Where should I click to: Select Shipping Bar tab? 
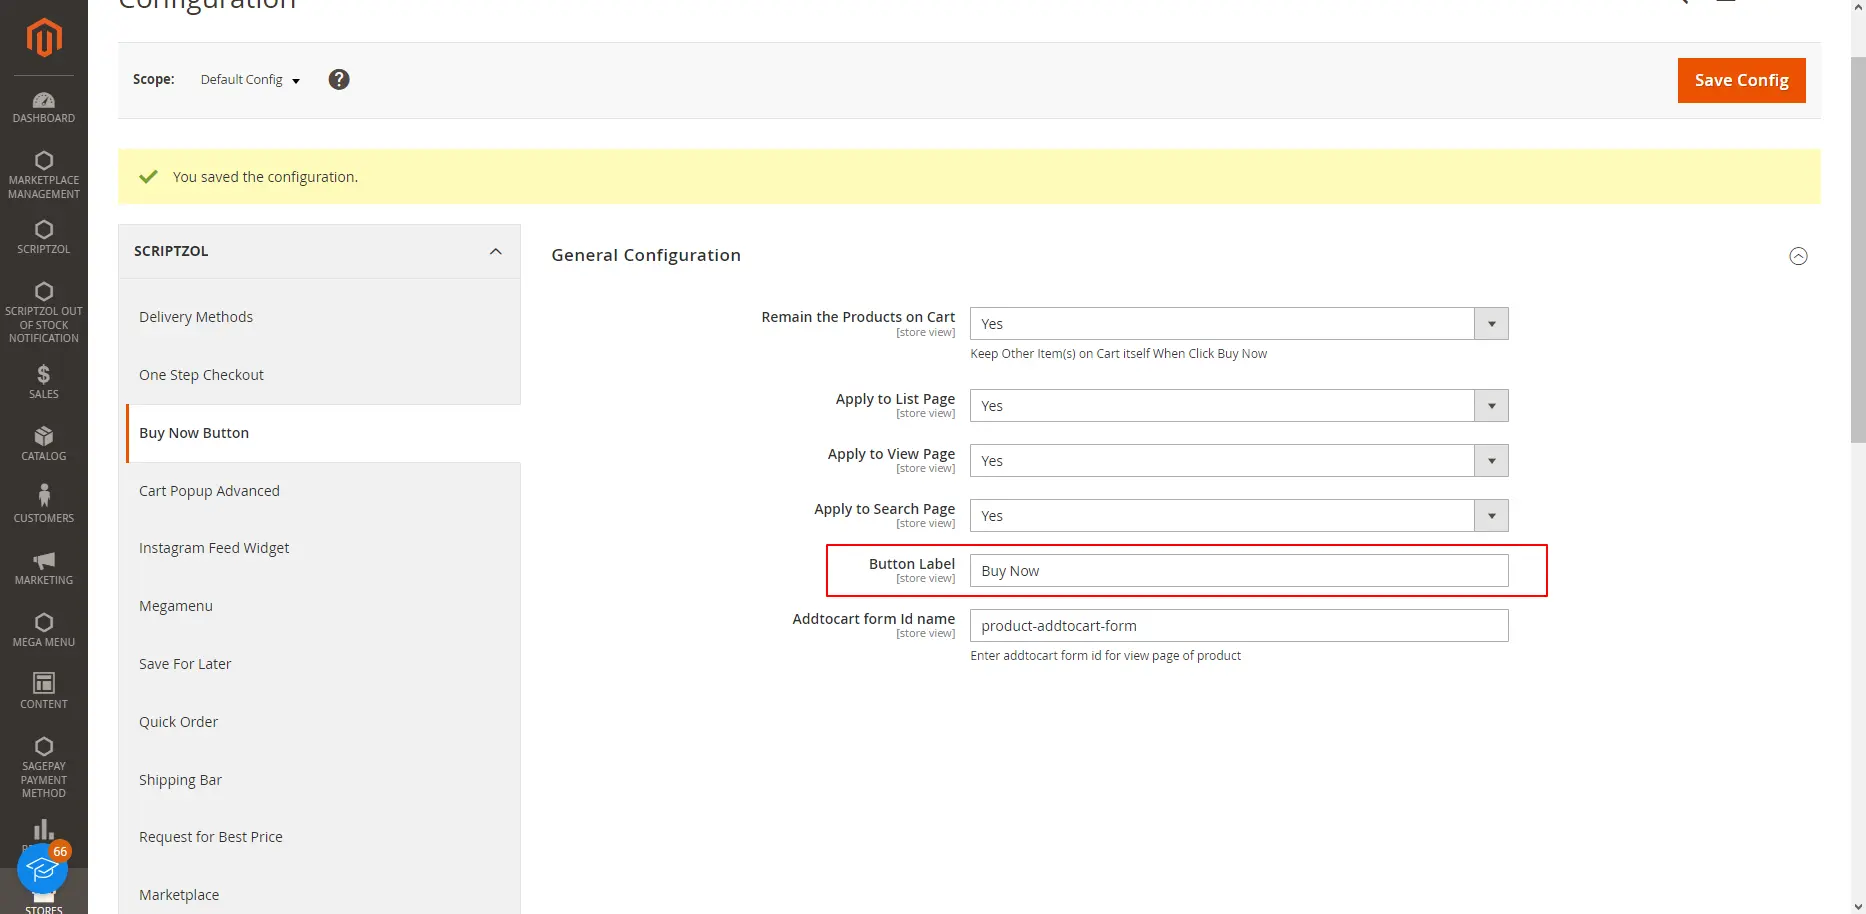click(x=323, y=780)
